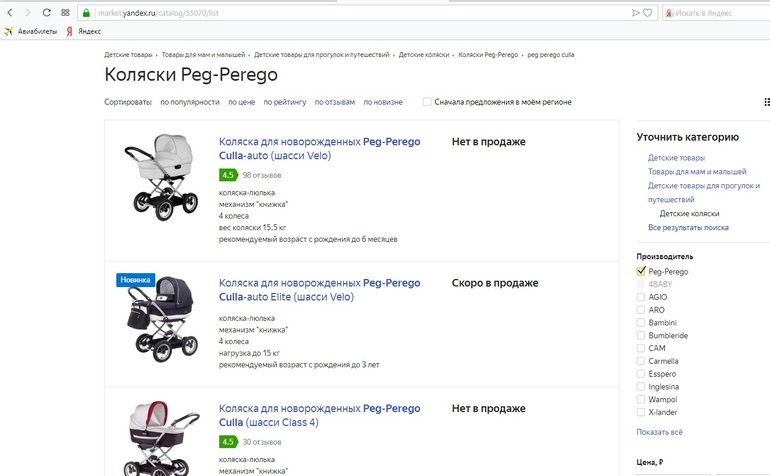
Task: Click the browser back arrow
Action: click(10, 13)
